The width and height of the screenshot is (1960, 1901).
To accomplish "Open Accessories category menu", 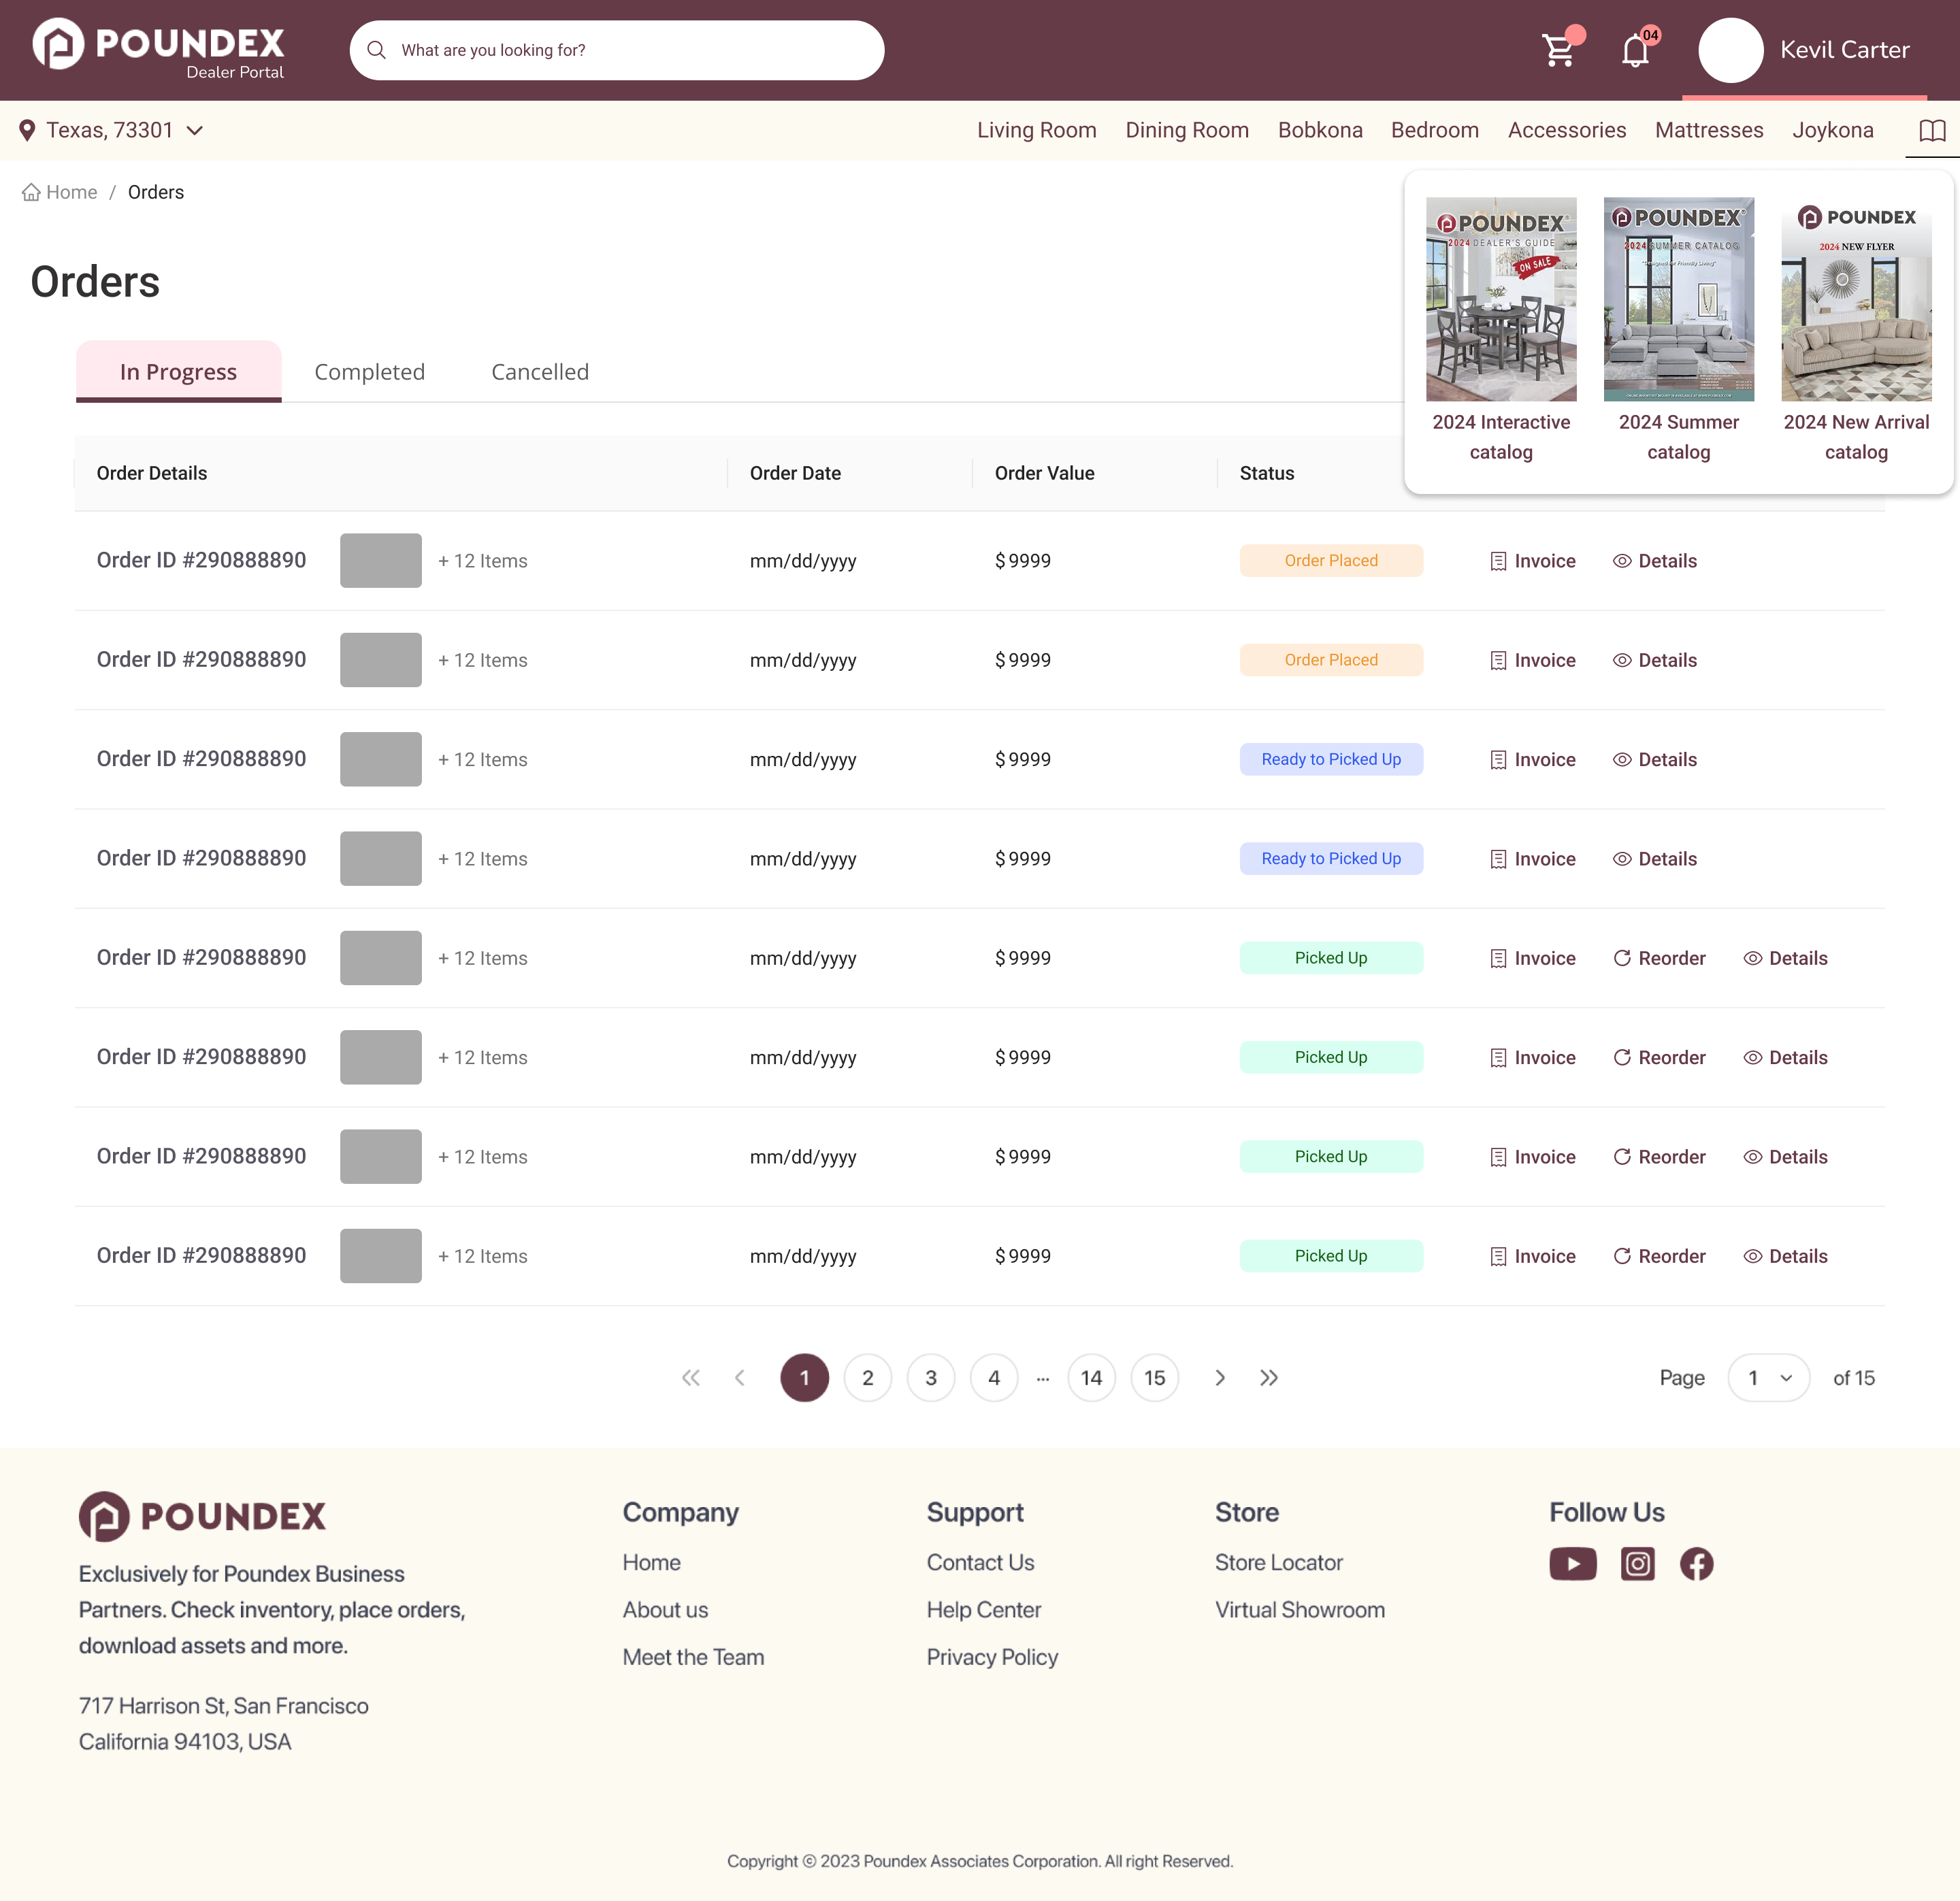I will pyautogui.click(x=1566, y=130).
